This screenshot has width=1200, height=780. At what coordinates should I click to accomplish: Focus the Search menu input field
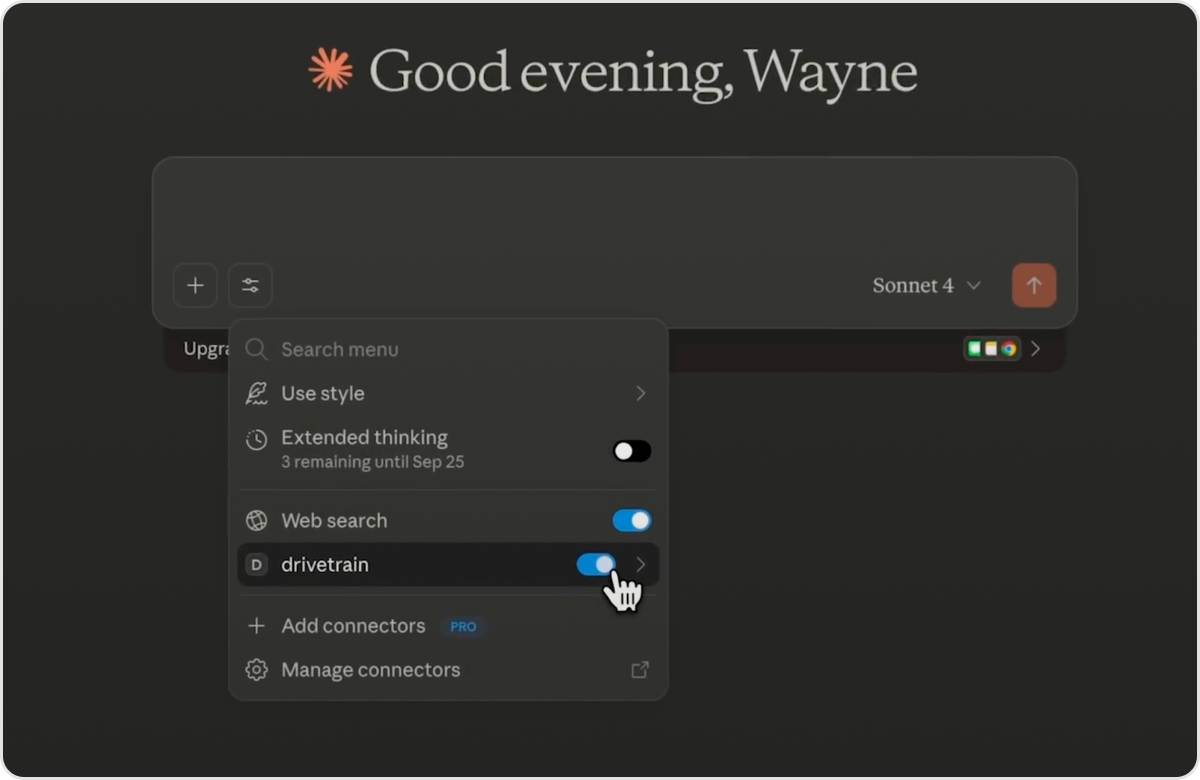click(x=448, y=349)
